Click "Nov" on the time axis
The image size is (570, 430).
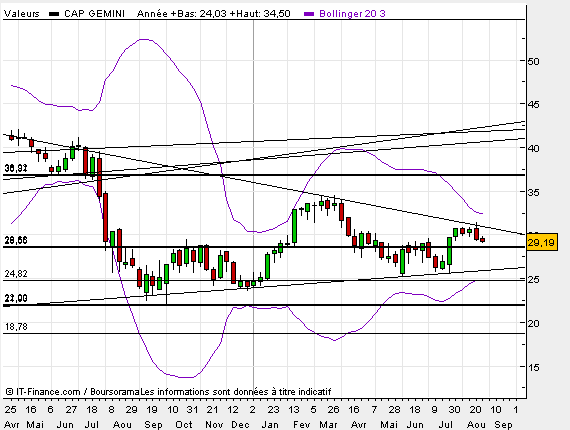coord(214,425)
